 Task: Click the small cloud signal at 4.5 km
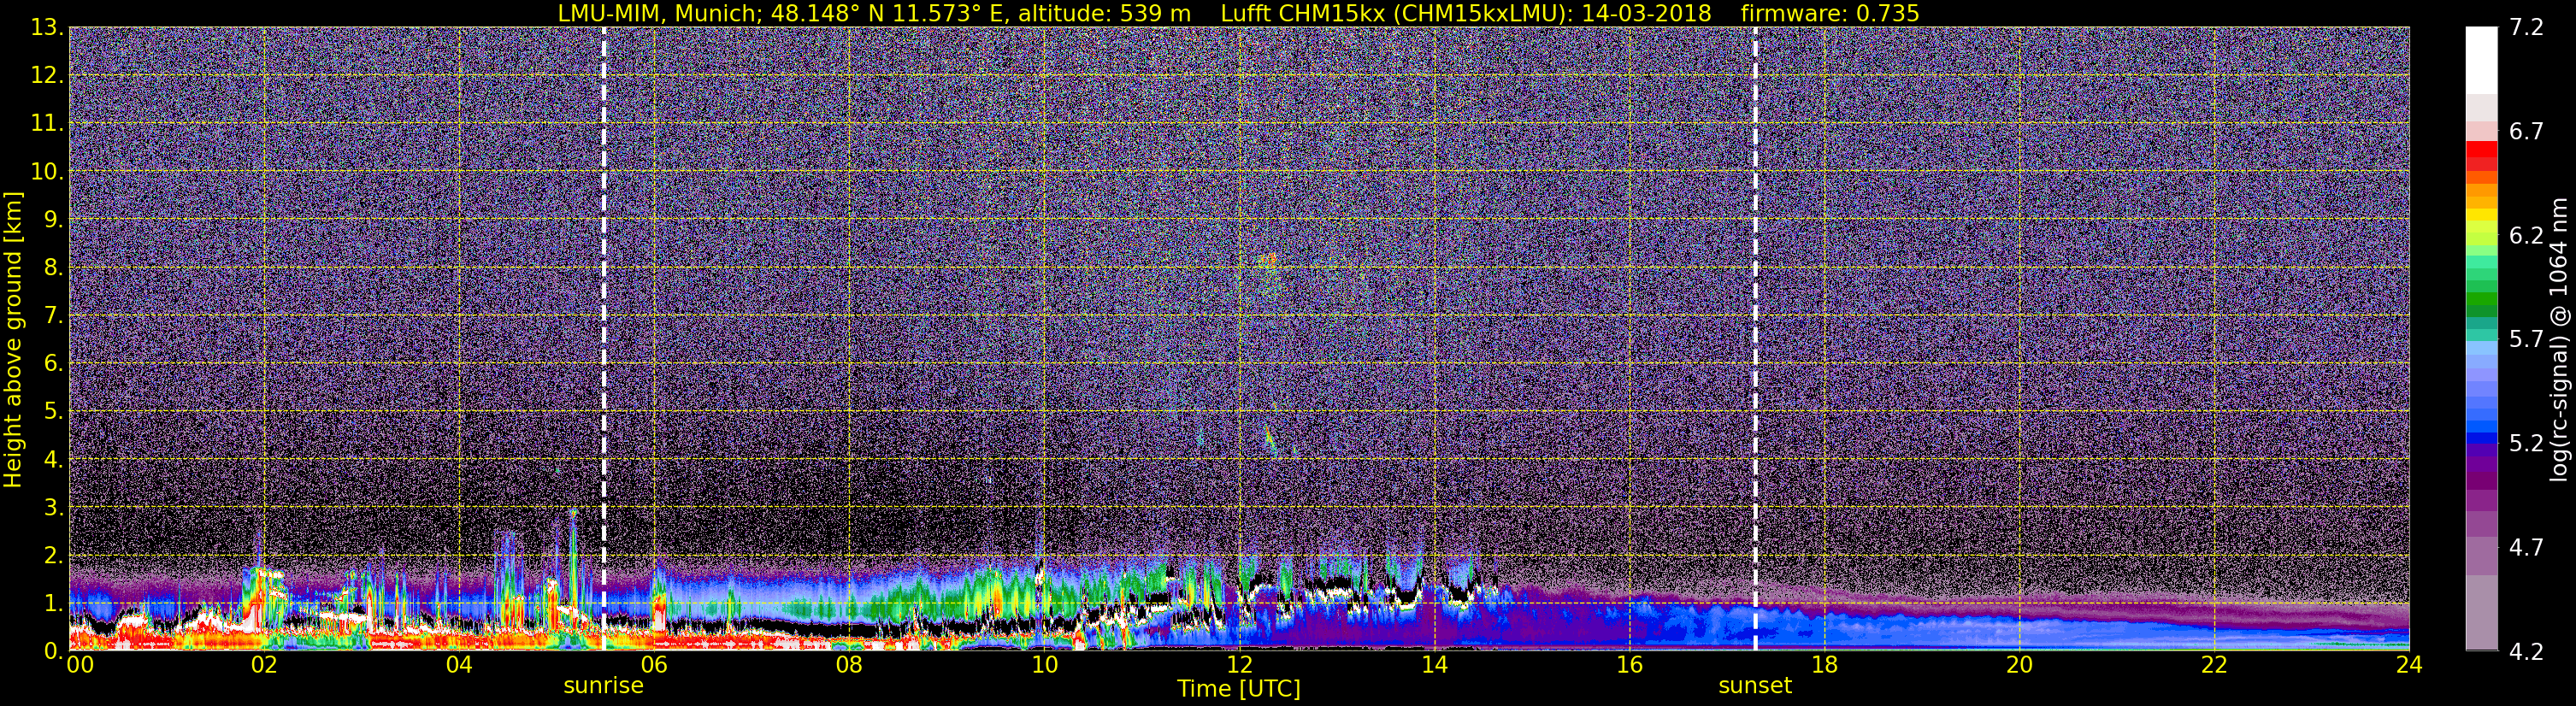pyautogui.click(x=1270, y=440)
